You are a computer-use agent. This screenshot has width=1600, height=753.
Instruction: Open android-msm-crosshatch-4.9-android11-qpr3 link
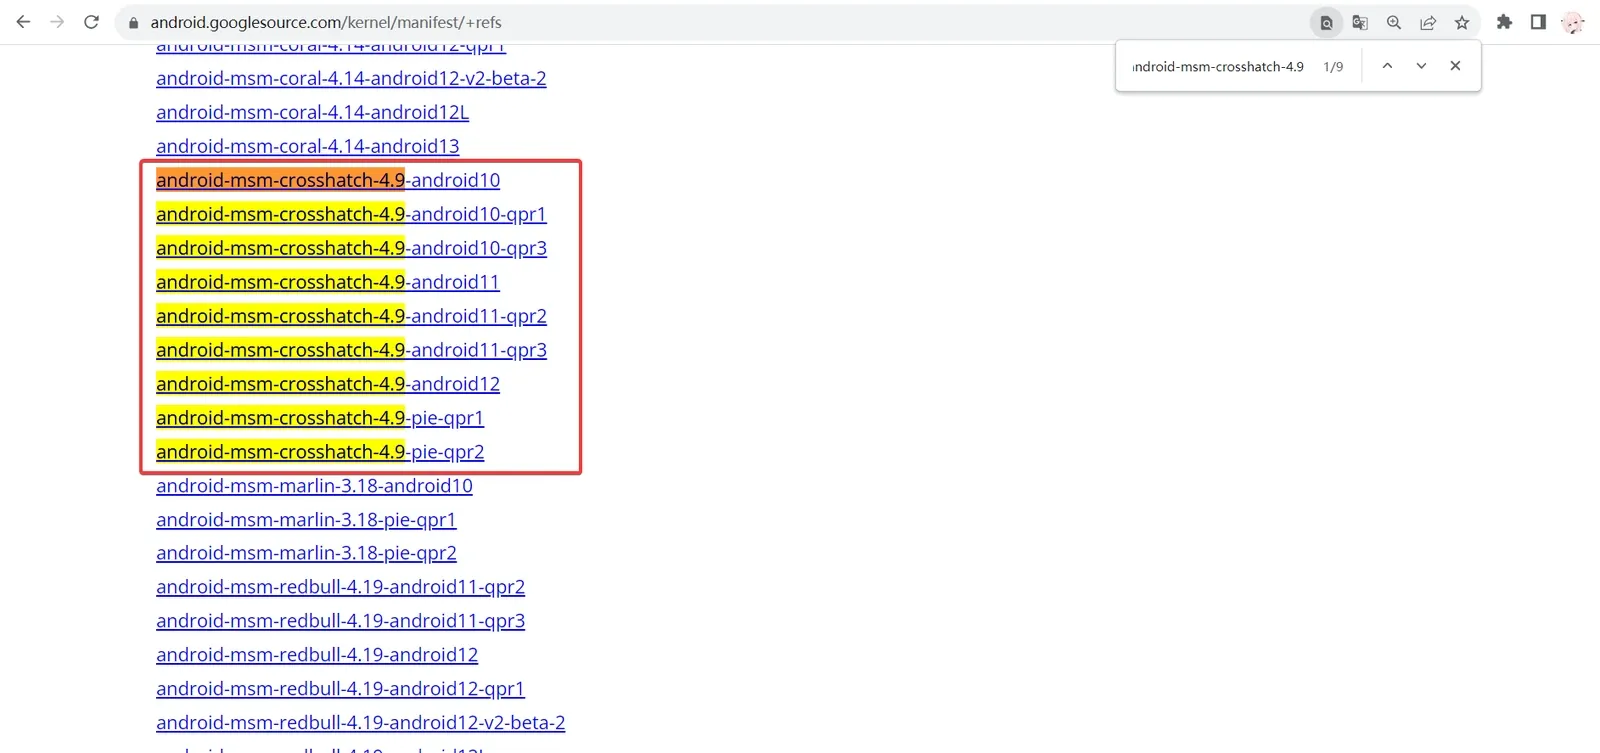point(351,350)
